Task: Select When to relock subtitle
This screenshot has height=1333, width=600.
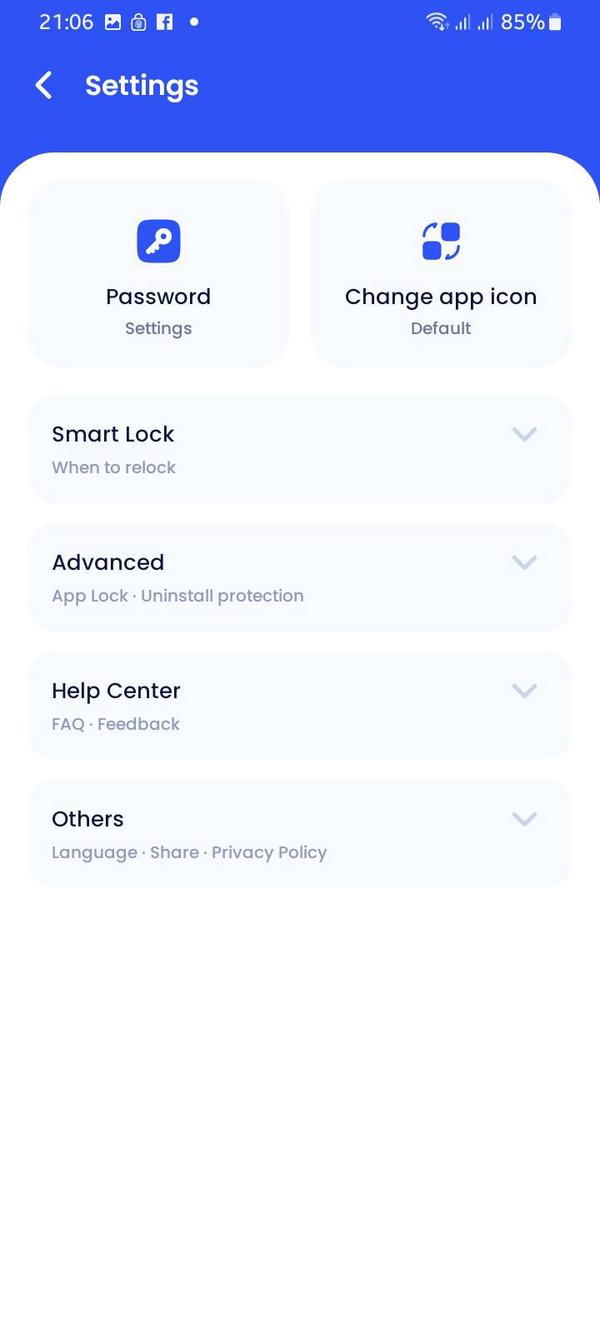Action: click(x=114, y=467)
